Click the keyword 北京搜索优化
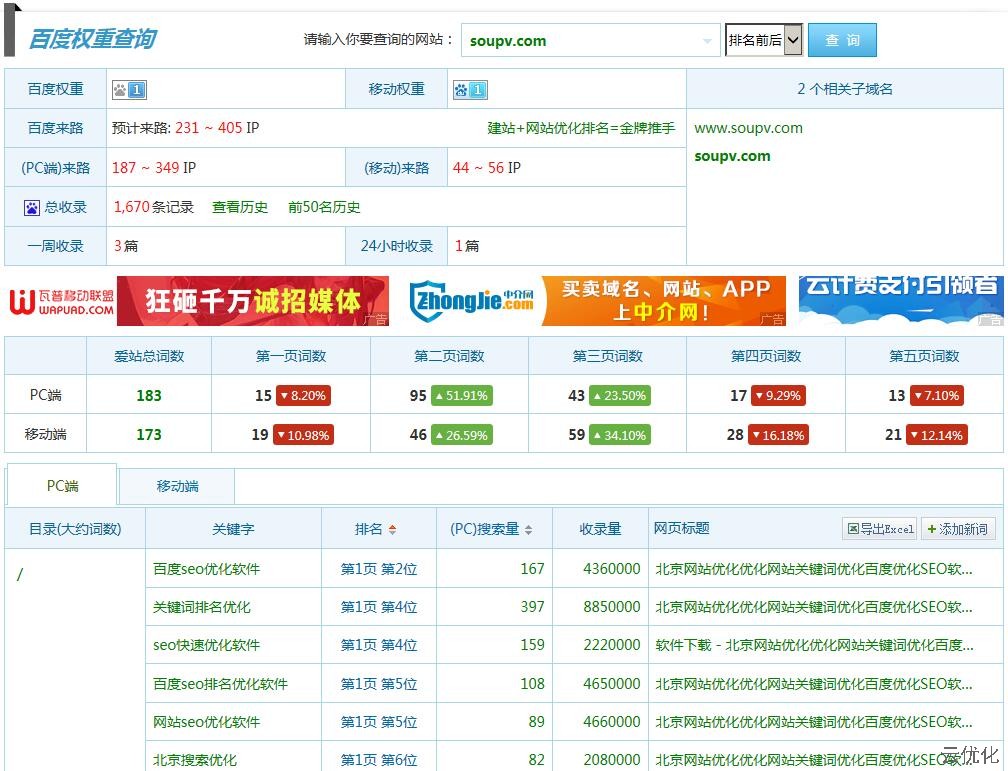The image size is (1008, 771). point(195,759)
